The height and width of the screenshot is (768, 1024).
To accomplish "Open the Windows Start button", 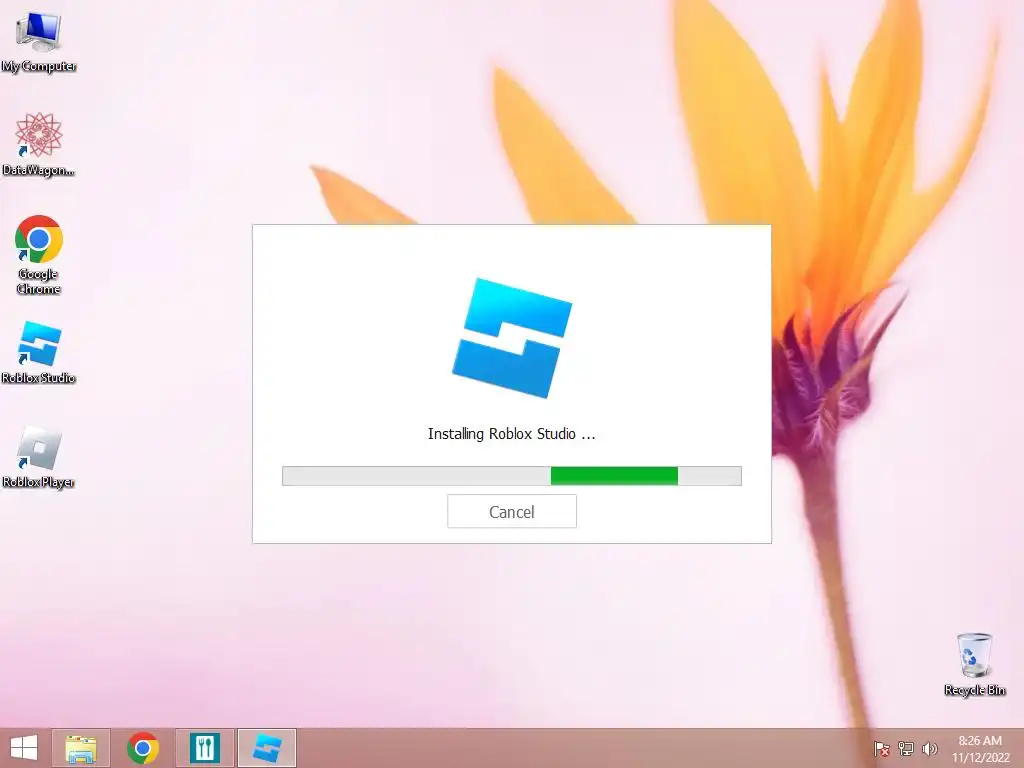I will [24, 748].
